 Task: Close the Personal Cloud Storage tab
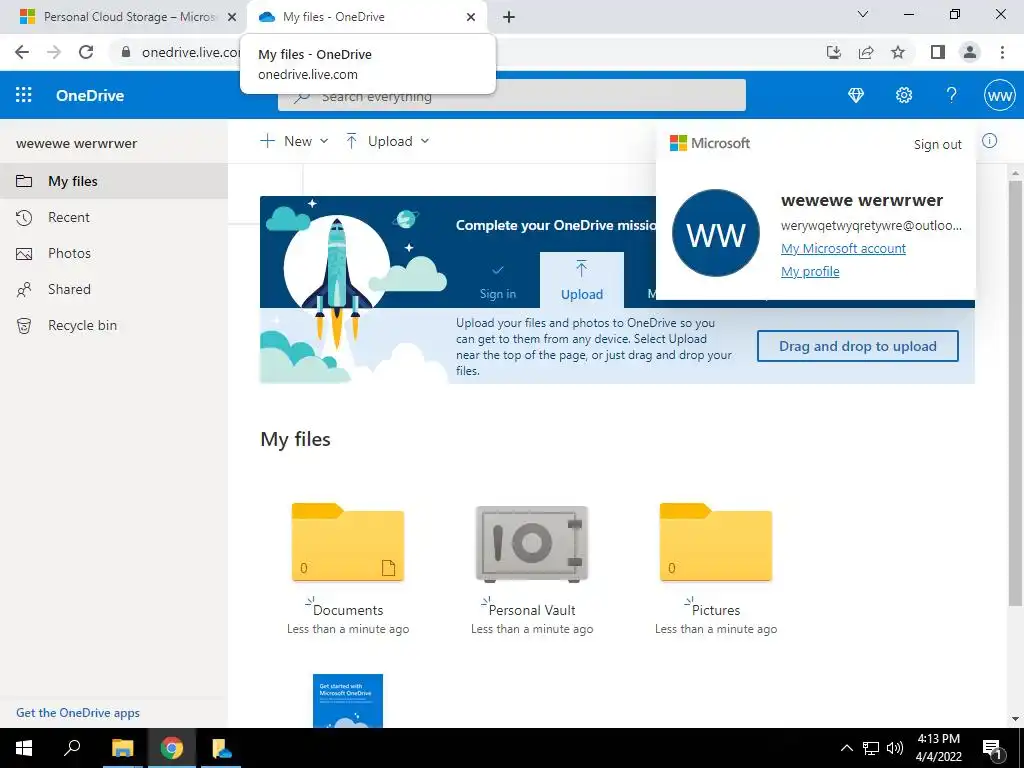(x=232, y=17)
